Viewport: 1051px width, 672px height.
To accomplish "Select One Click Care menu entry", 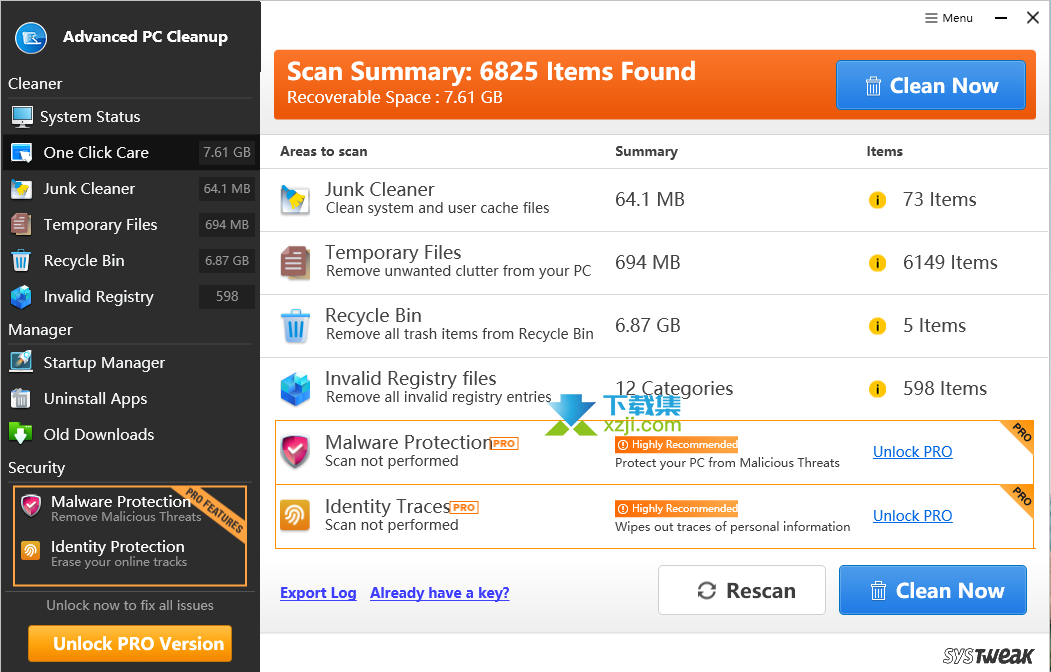I will 130,153.
